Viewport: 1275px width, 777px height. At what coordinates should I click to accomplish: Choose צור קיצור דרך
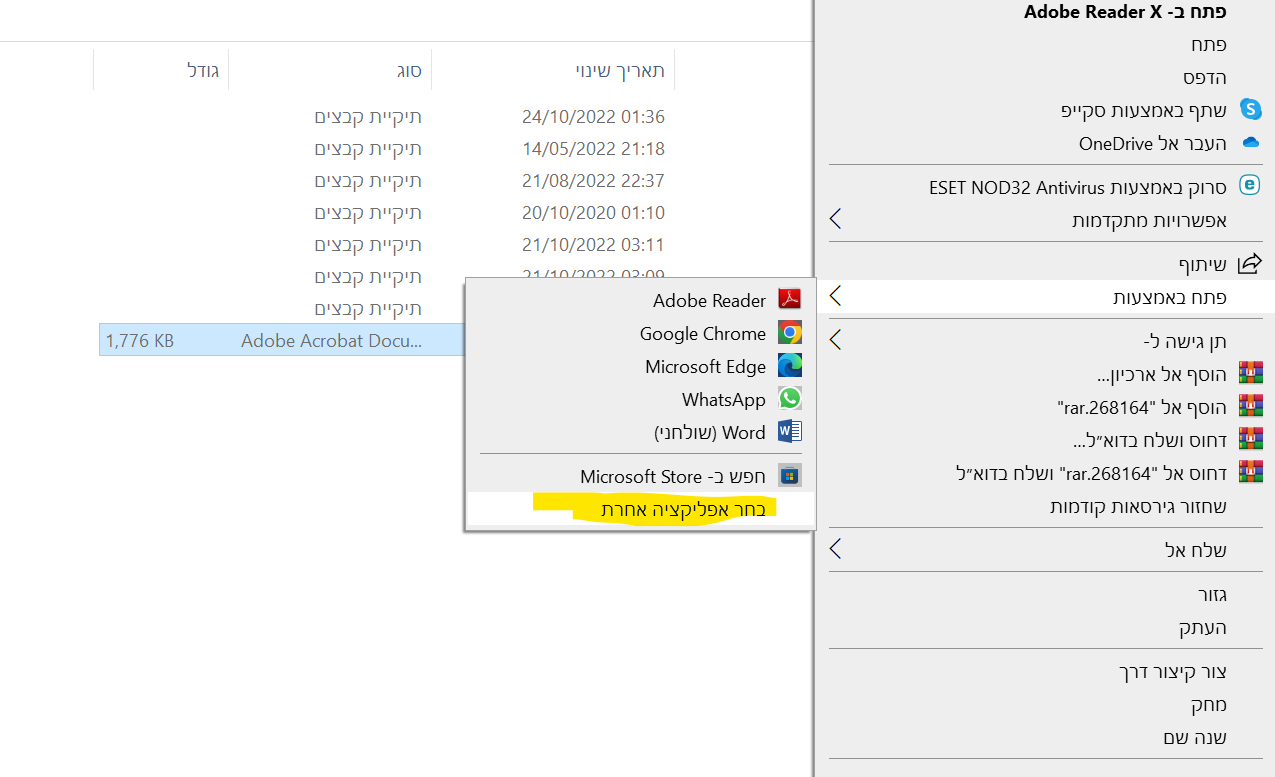tap(1172, 671)
